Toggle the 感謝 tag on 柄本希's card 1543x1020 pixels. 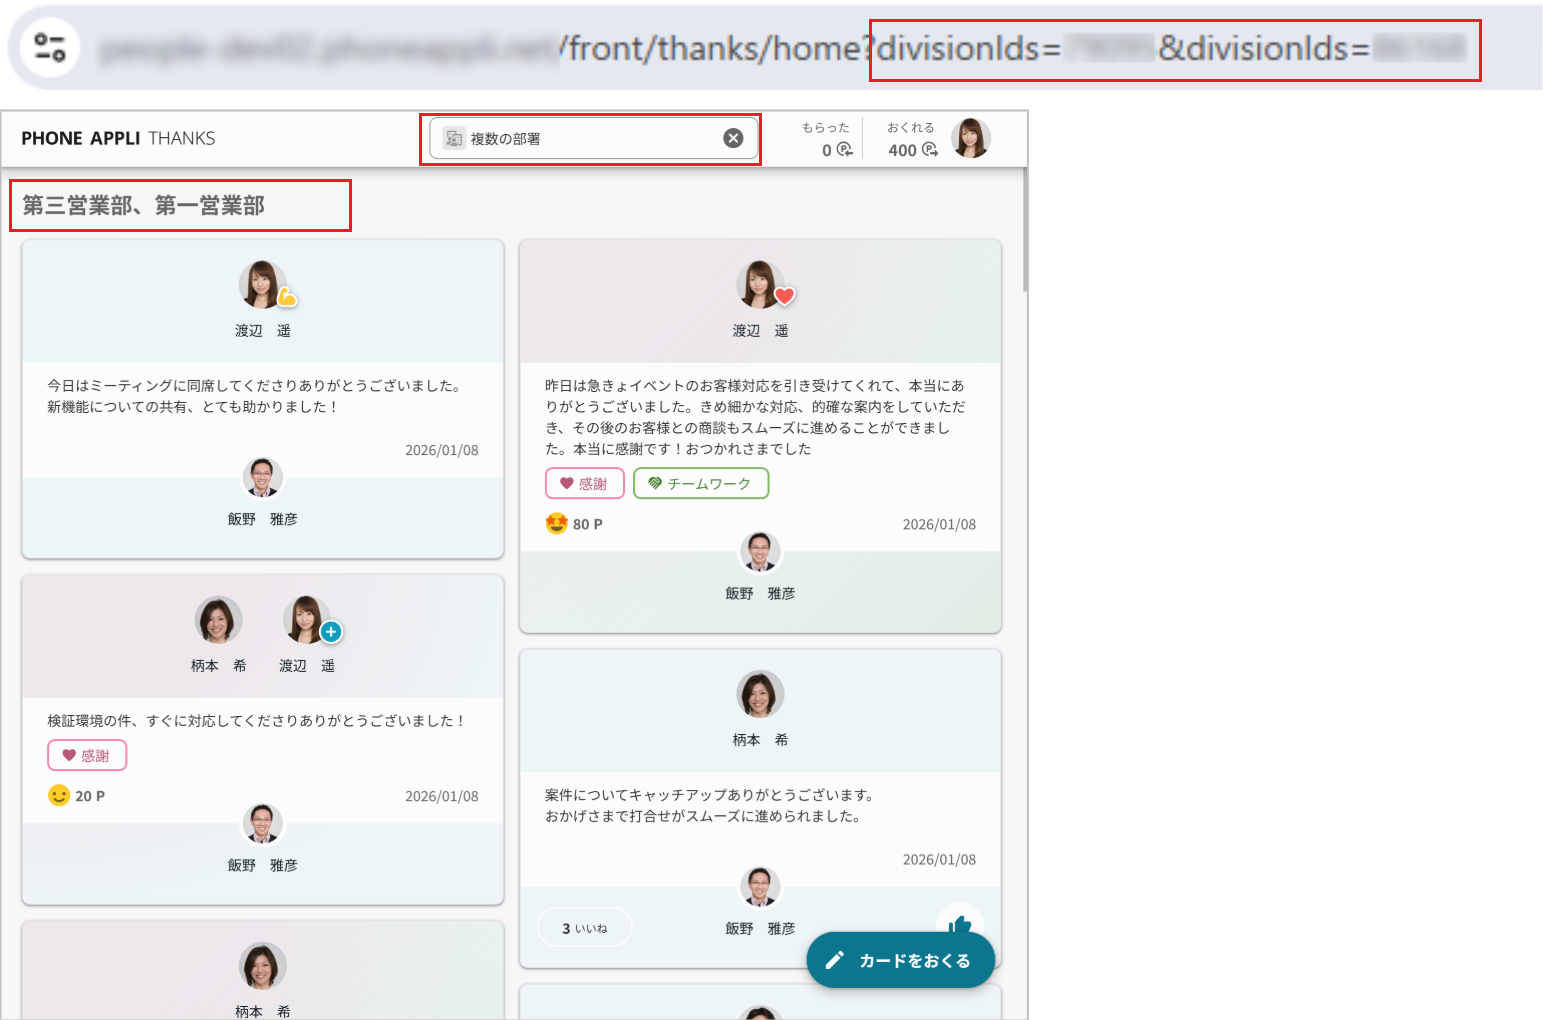click(87, 755)
